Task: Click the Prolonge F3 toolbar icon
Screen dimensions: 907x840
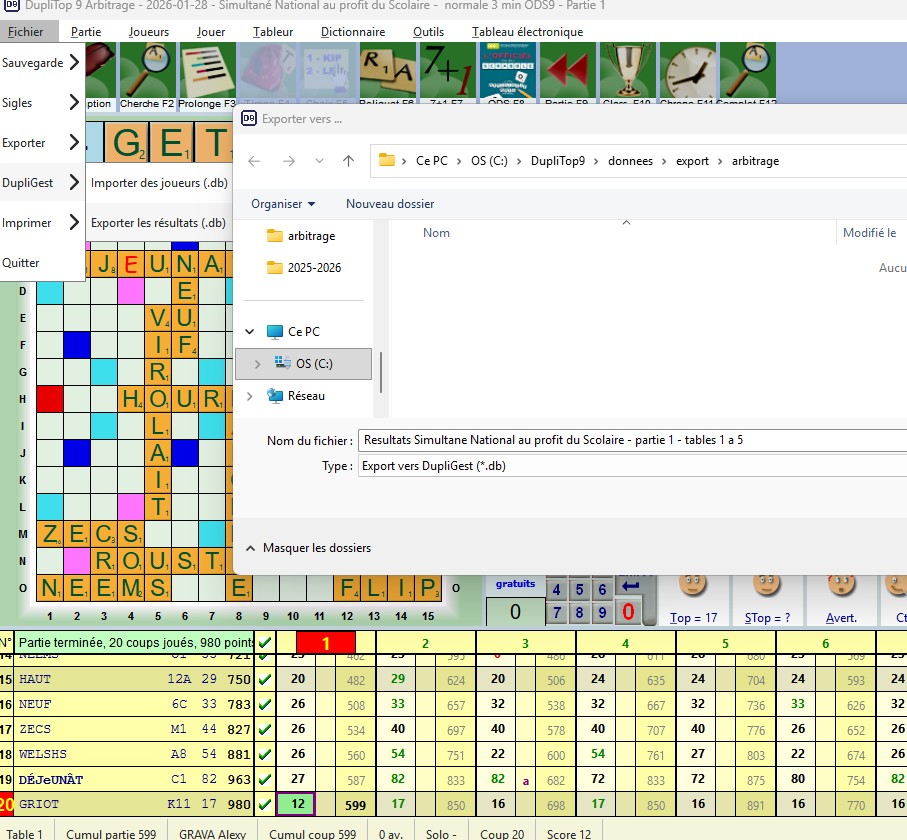Action: (x=207, y=70)
